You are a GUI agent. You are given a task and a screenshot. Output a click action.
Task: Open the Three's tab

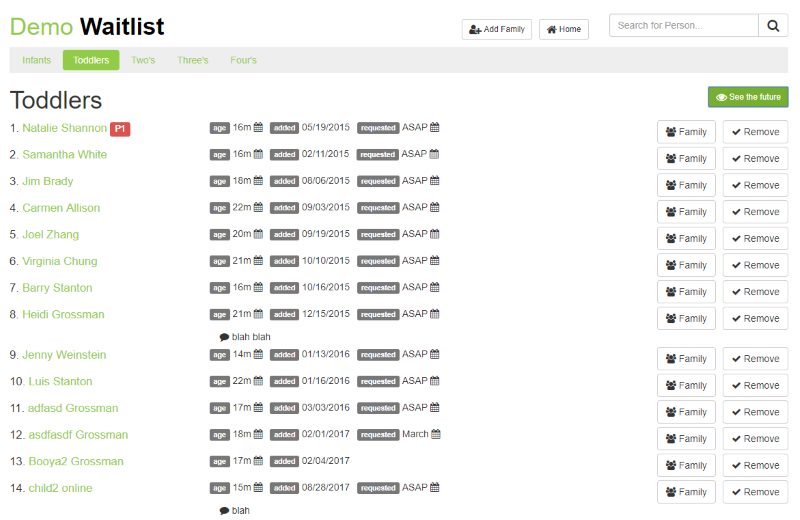pos(193,60)
